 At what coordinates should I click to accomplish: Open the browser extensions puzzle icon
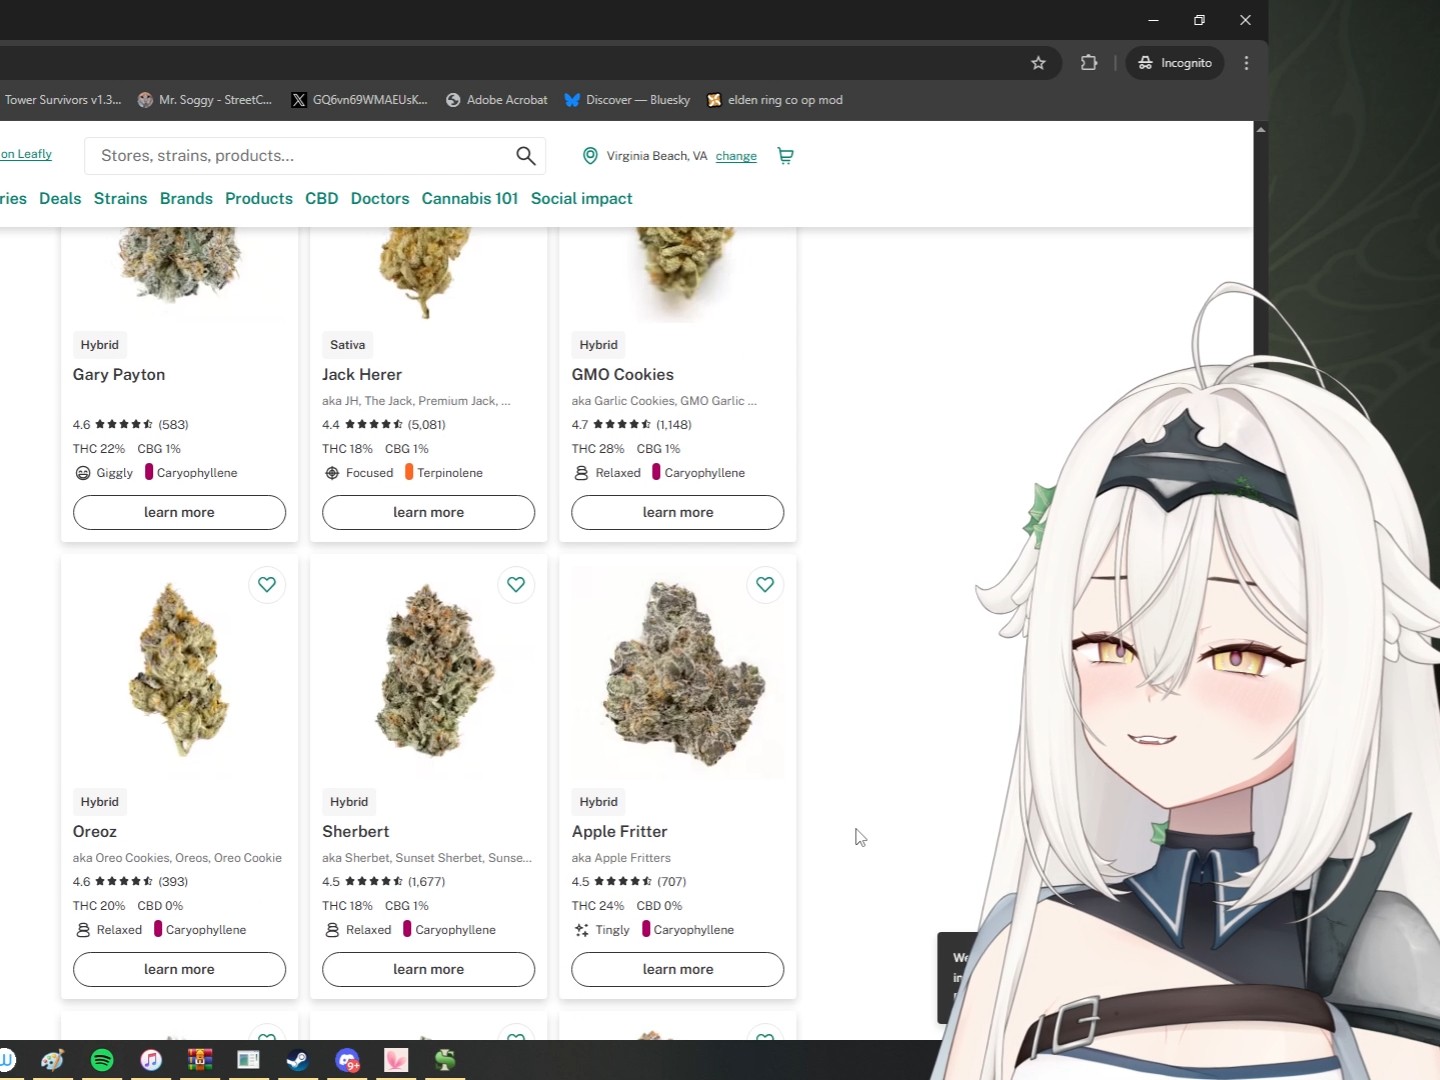[x=1089, y=63]
